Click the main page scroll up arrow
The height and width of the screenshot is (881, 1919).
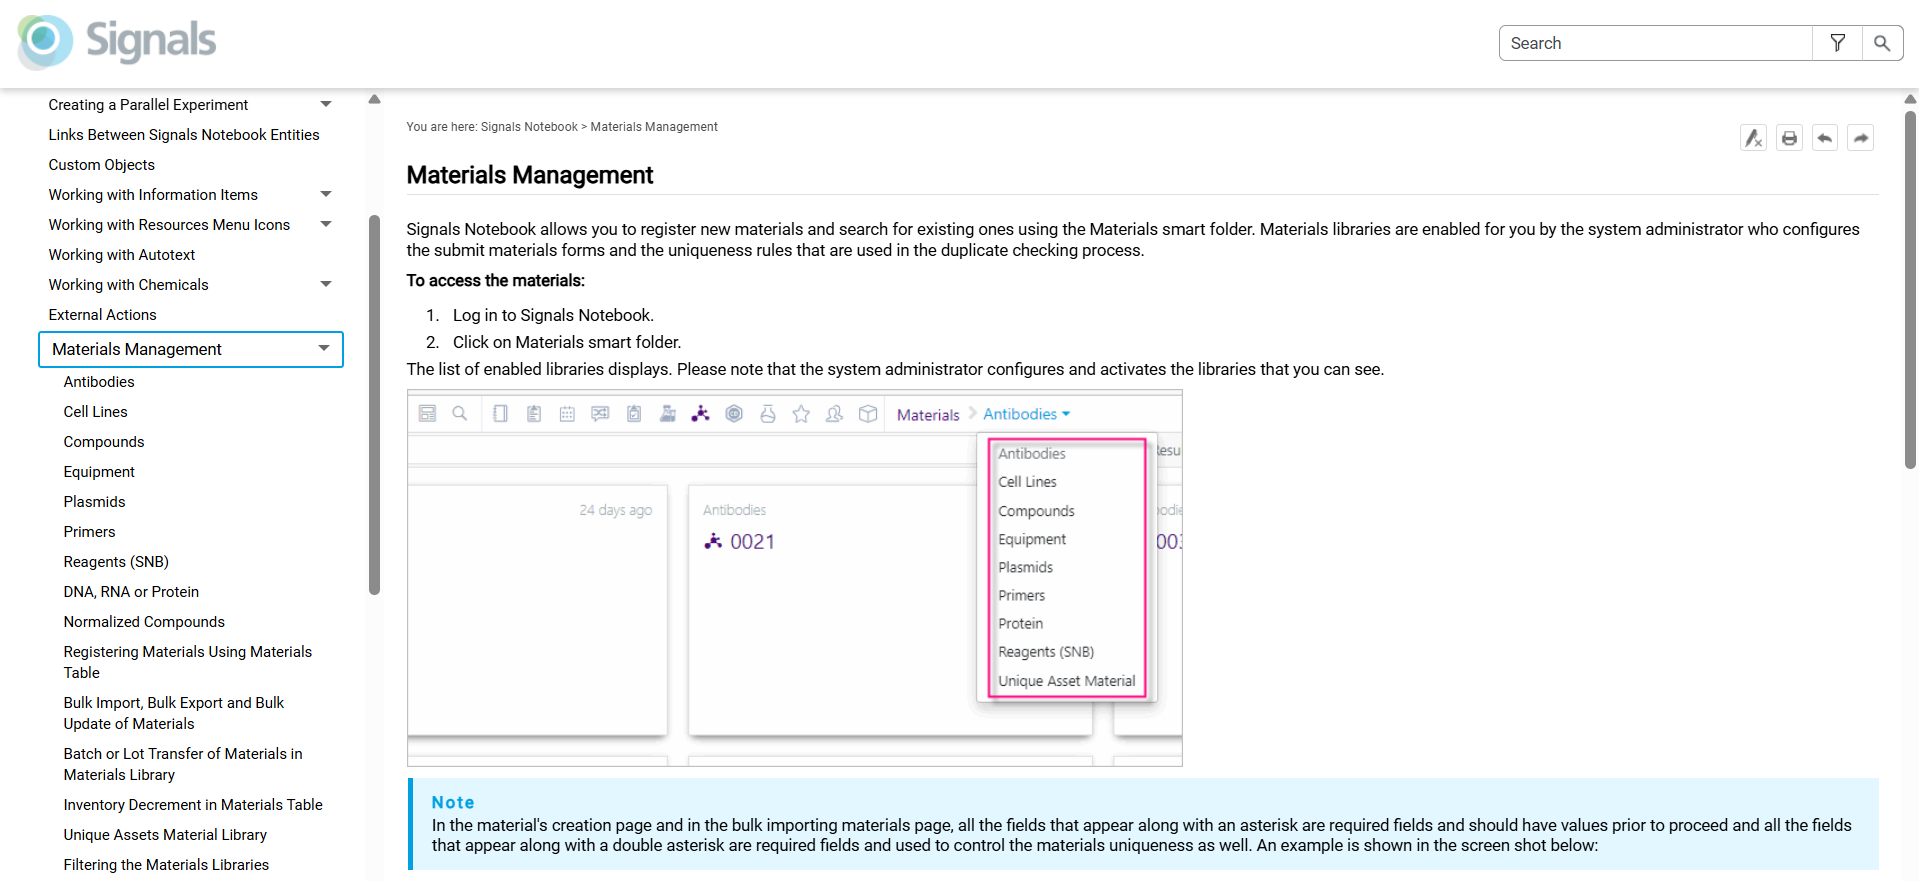[x=1910, y=99]
